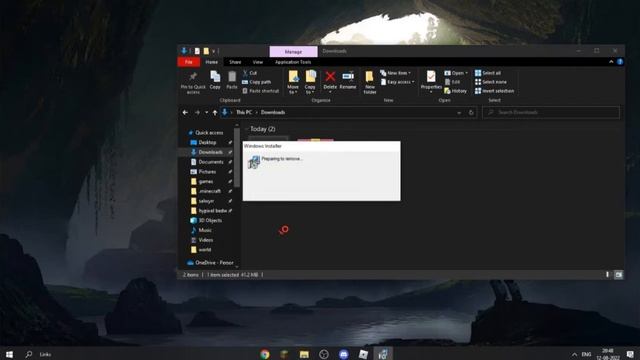640x360 pixels.
Task: Open the File menu
Action: point(189,62)
